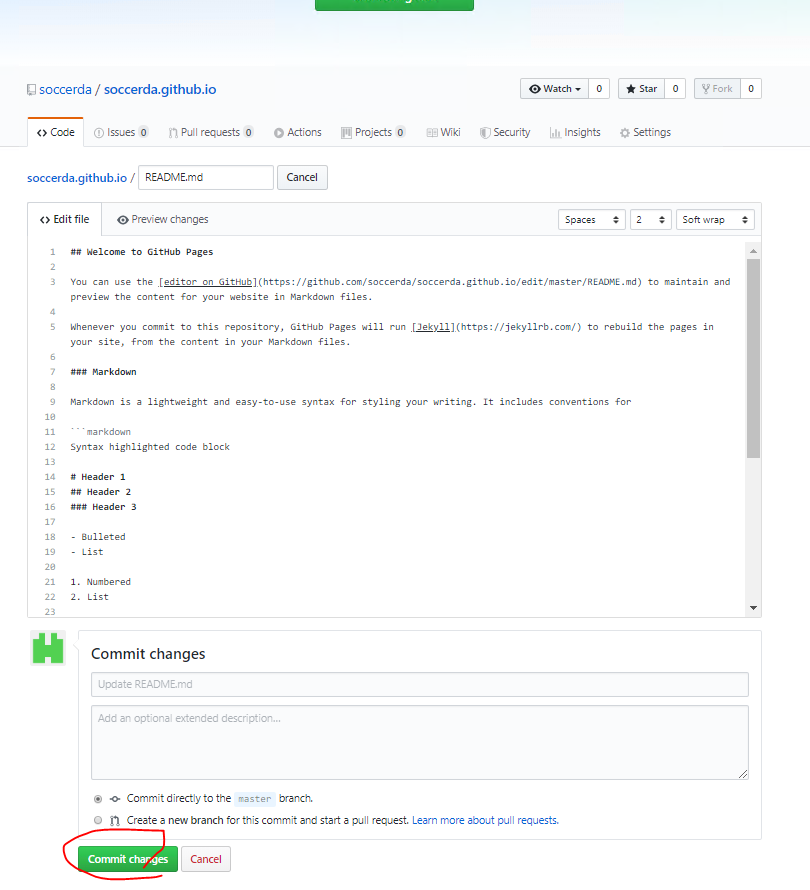Open the Projects tab
The image size is (810, 890).
(373, 132)
